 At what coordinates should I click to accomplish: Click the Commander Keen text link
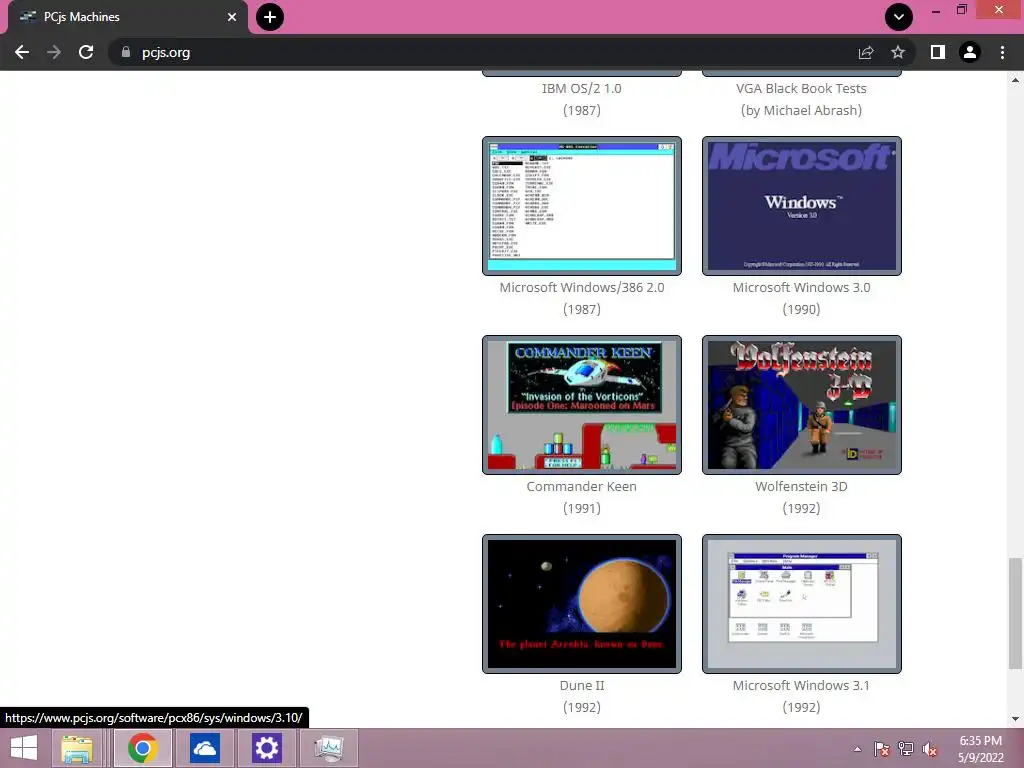pyautogui.click(x=582, y=487)
